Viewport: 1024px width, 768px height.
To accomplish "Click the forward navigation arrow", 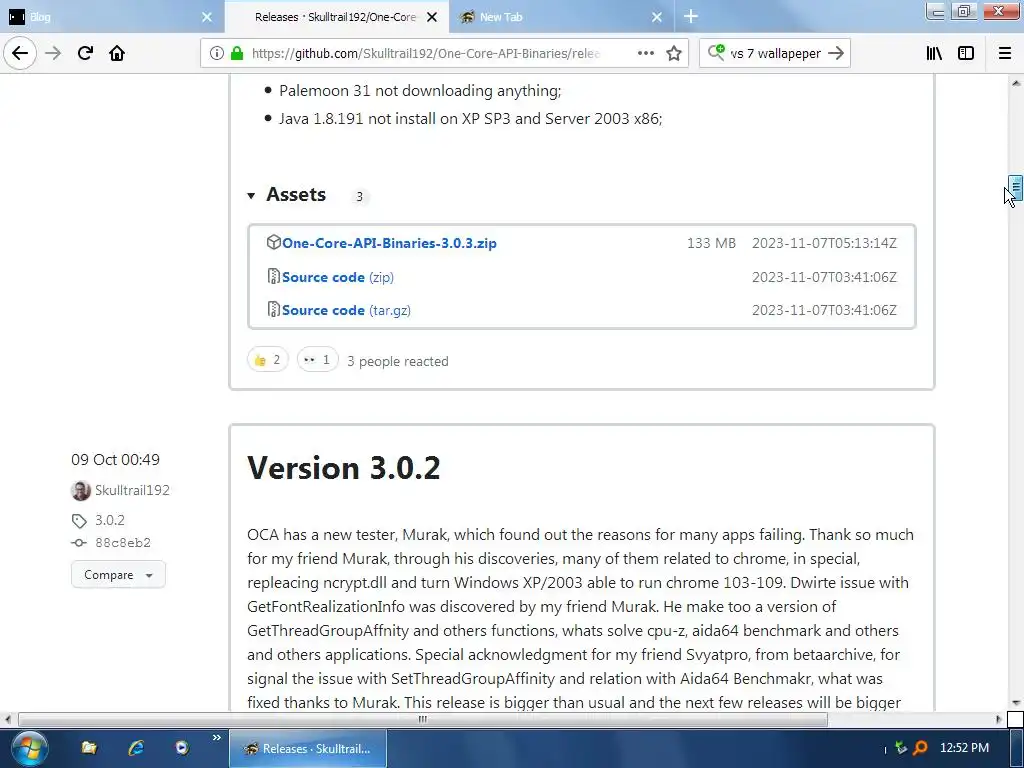I will (53, 53).
